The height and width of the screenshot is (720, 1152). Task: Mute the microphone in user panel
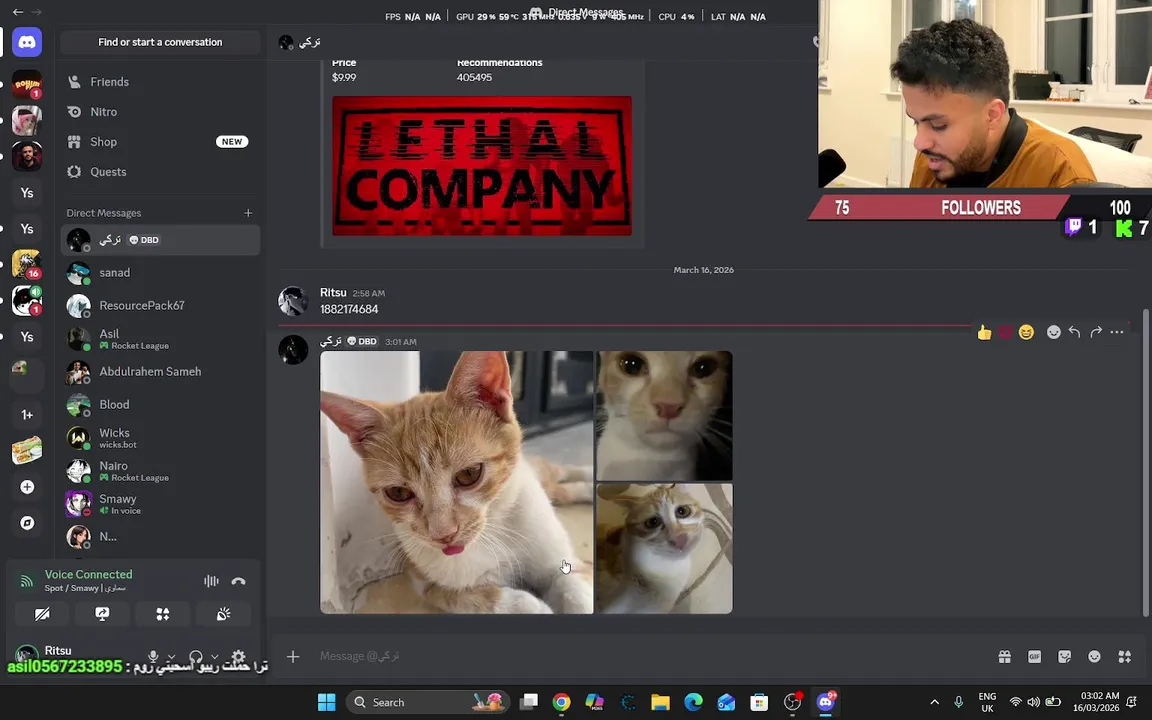(x=153, y=656)
